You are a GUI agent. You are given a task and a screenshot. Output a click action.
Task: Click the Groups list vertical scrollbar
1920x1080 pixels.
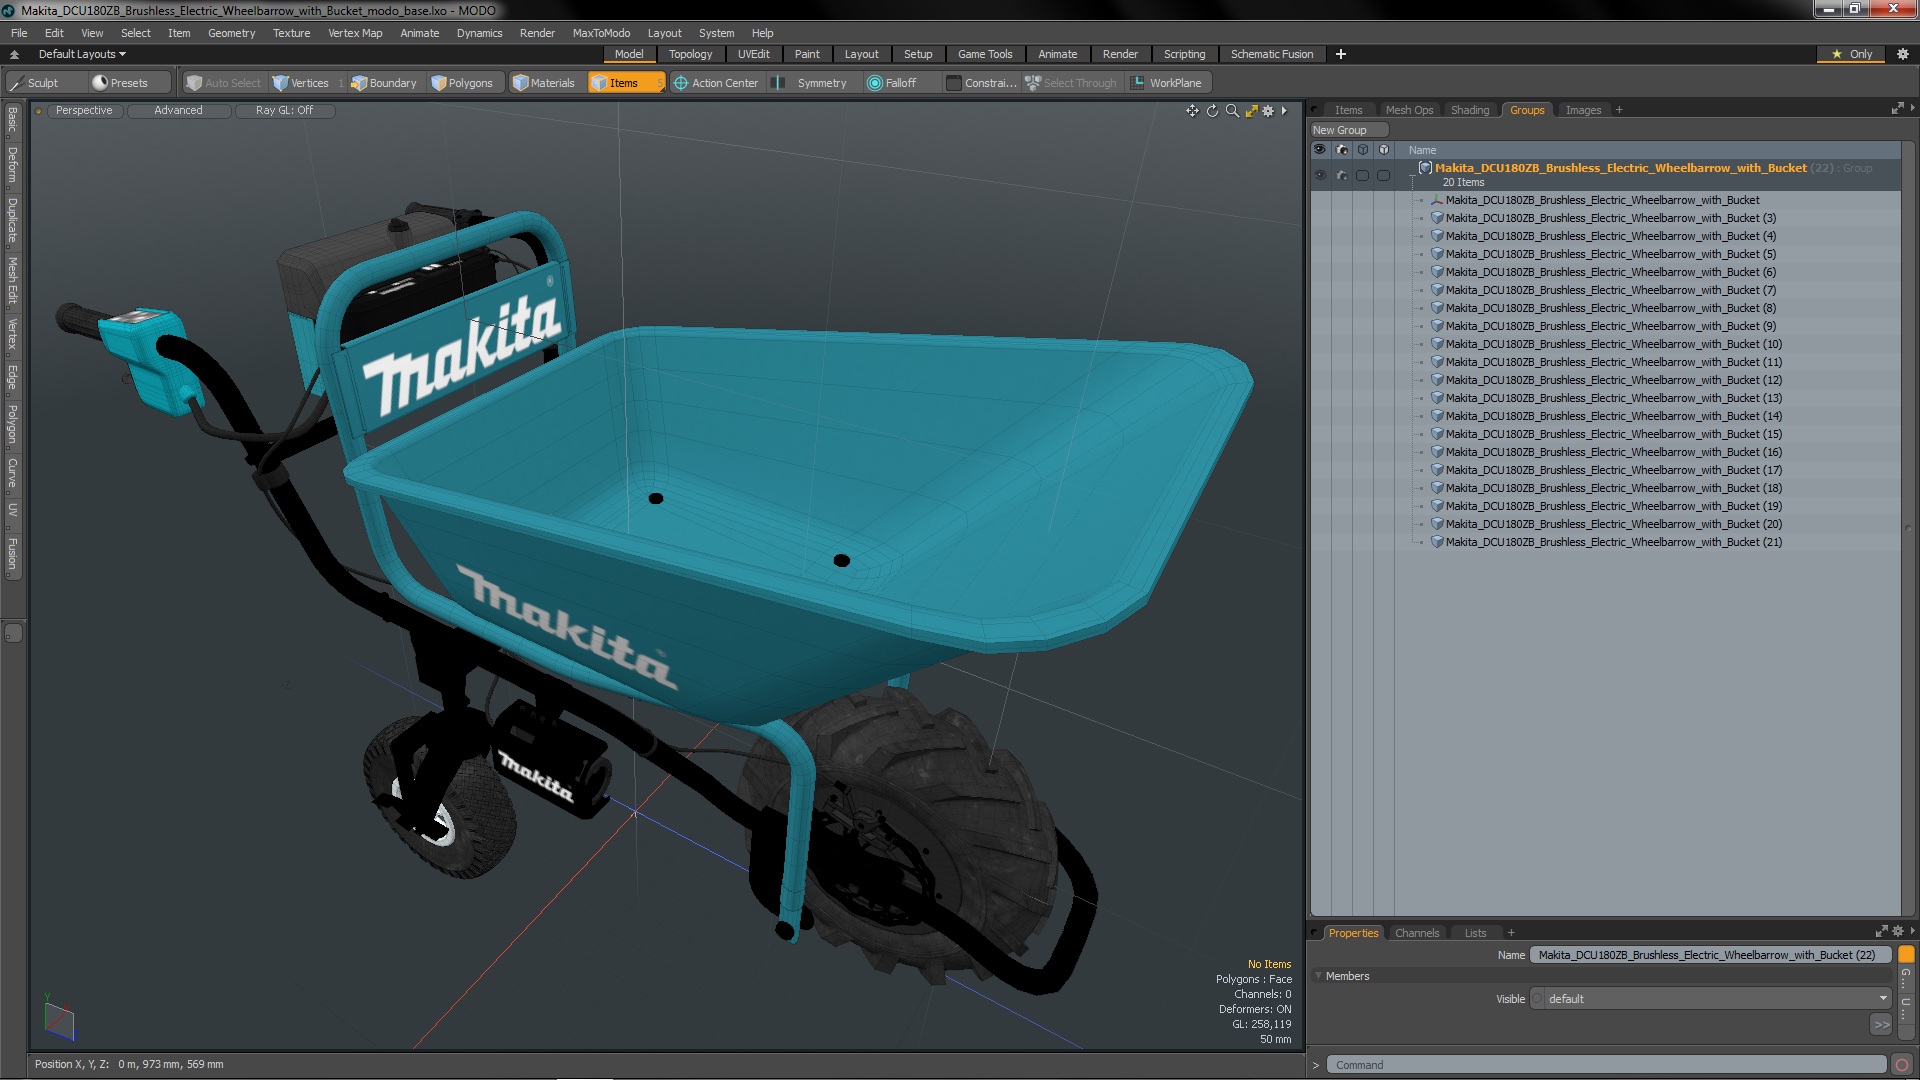[x=1907, y=528]
